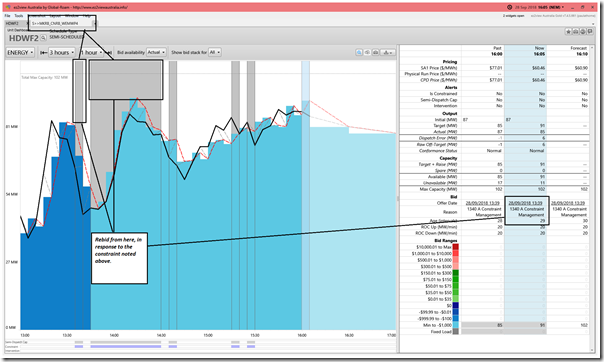Click Past column Offer Date link

[483, 203]
